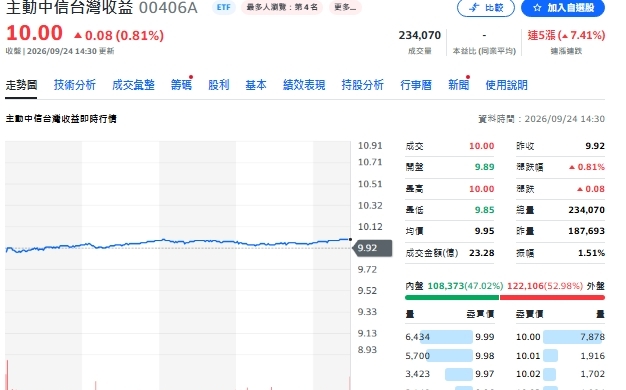
Task: Click the compare arrows icon in 比較
Action: pyautogui.click(x=474, y=8)
